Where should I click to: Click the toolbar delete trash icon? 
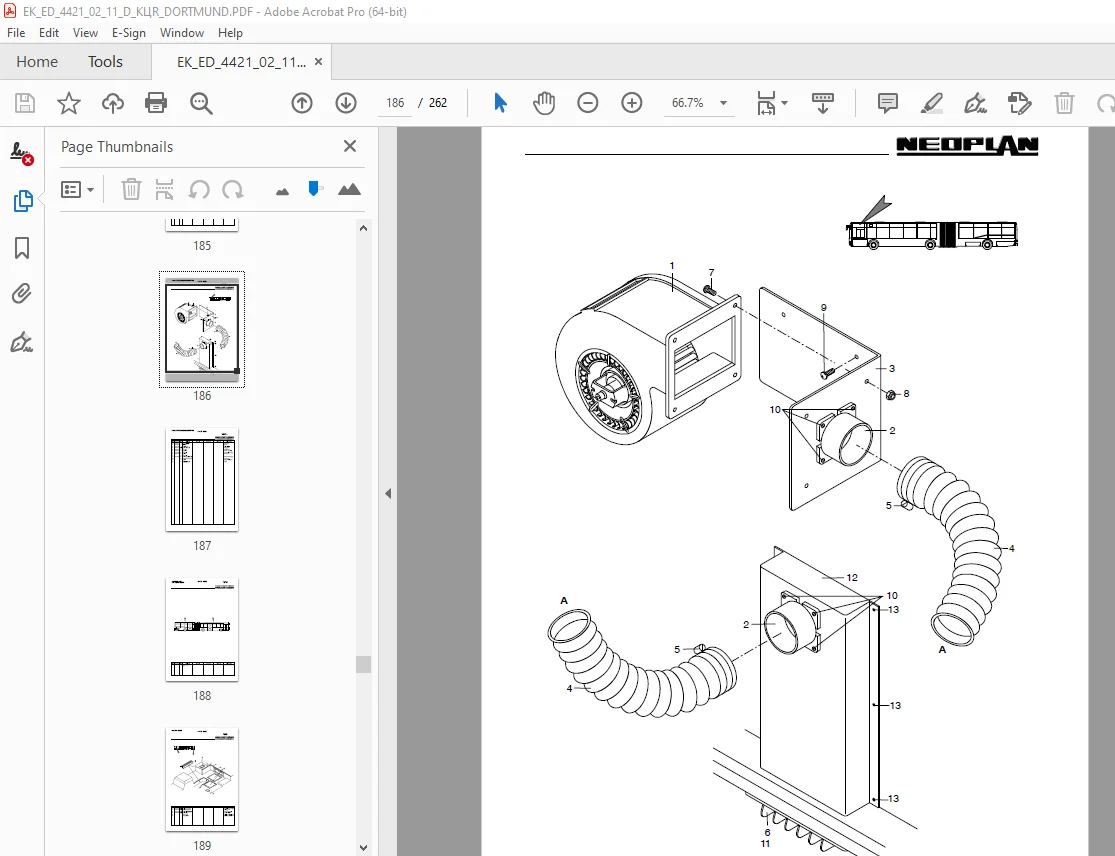click(1064, 103)
